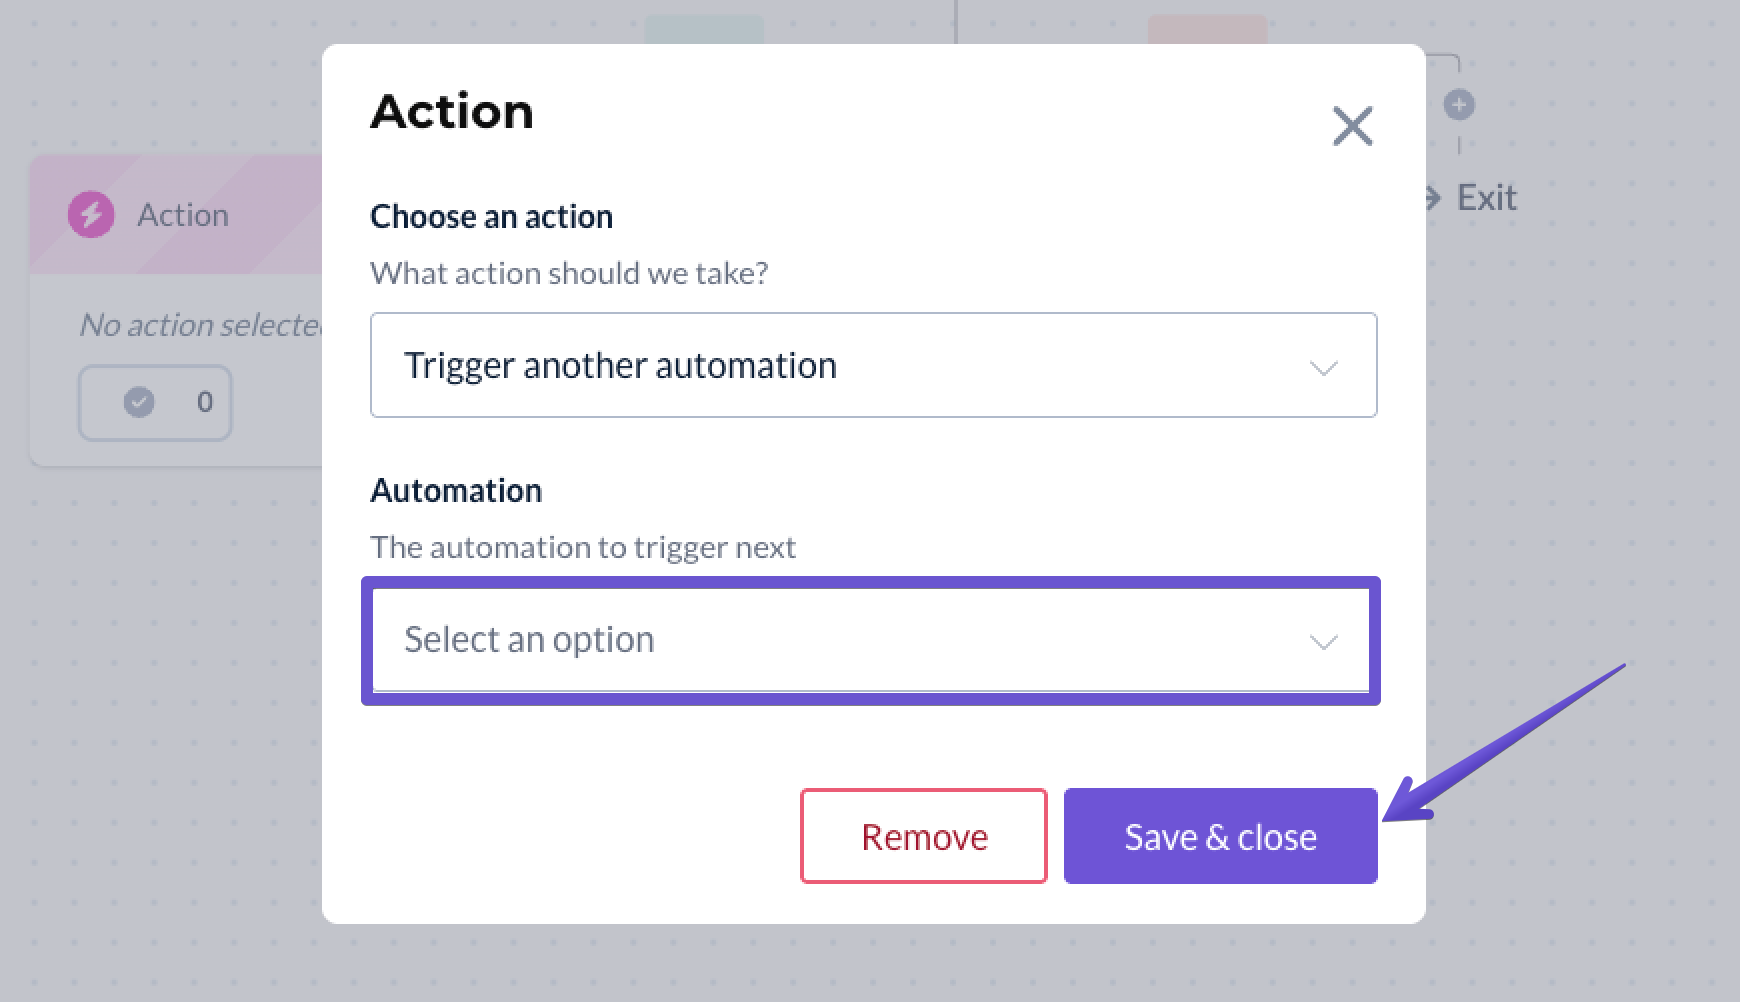Click the 'Choose an action' field label
This screenshot has height=1002, width=1740.
491,216
